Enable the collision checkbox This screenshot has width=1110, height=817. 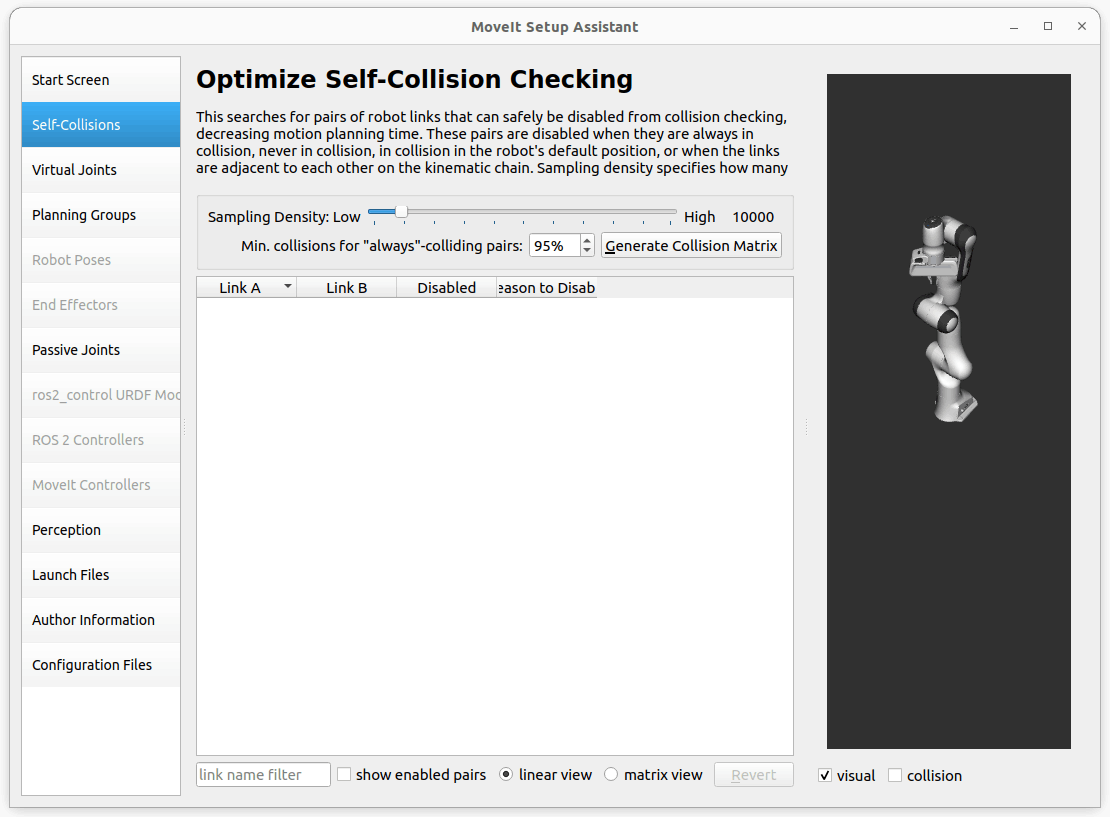pyautogui.click(x=895, y=775)
